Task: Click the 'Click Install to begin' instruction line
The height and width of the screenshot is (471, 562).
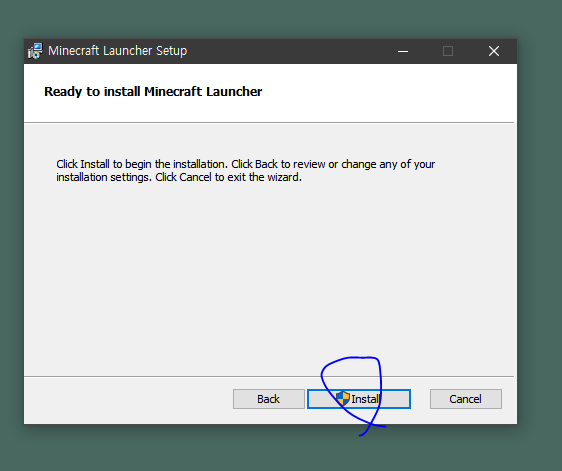Action: (x=246, y=164)
